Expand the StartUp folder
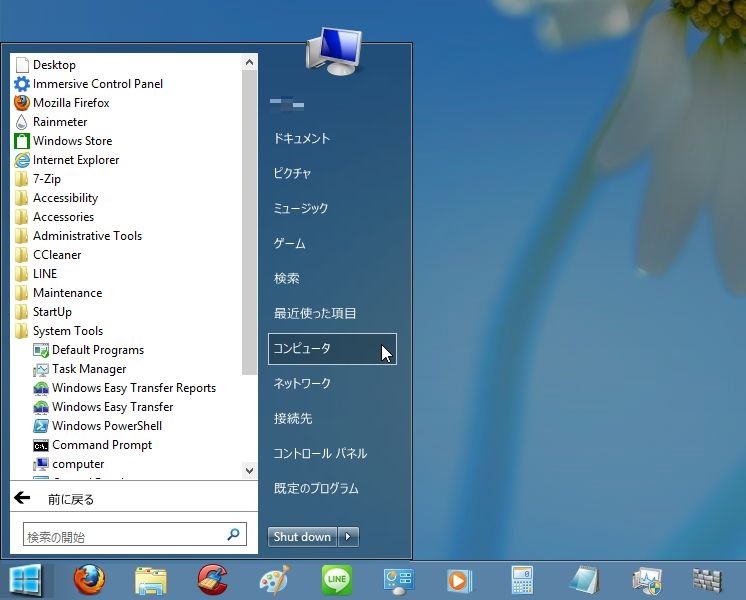The width and height of the screenshot is (746, 600). click(x=43, y=312)
